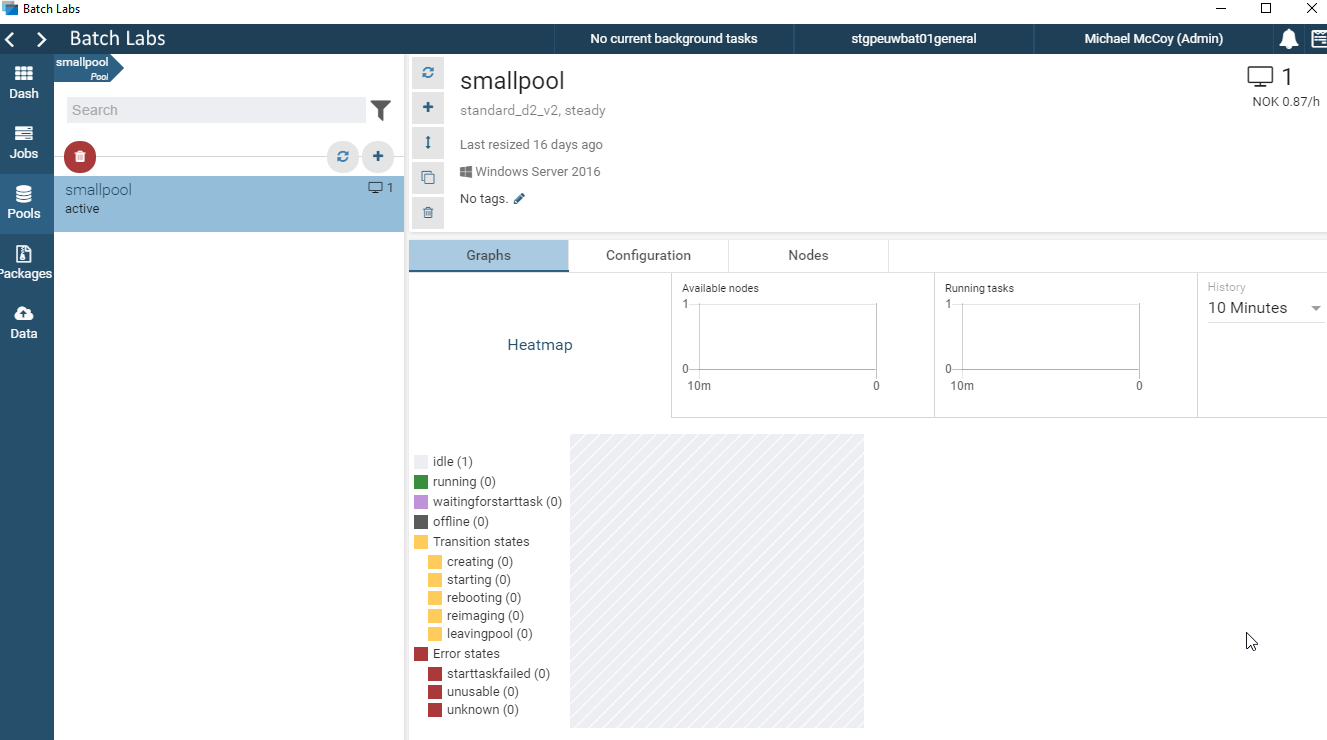1327x740 pixels.
Task: Delete smallpool using the toolbar trash icon
Action: (428, 212)
